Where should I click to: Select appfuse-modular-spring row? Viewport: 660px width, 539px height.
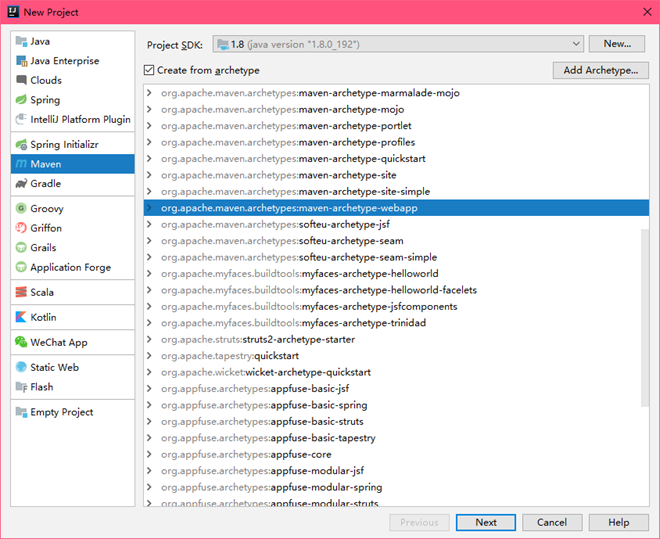[396, 487]
